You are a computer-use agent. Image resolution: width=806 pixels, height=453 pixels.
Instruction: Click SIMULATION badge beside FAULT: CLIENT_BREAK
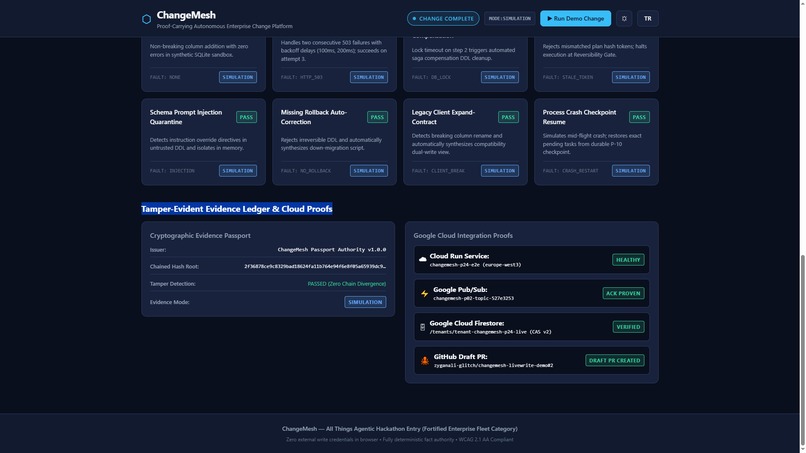(x=500, y=171)
